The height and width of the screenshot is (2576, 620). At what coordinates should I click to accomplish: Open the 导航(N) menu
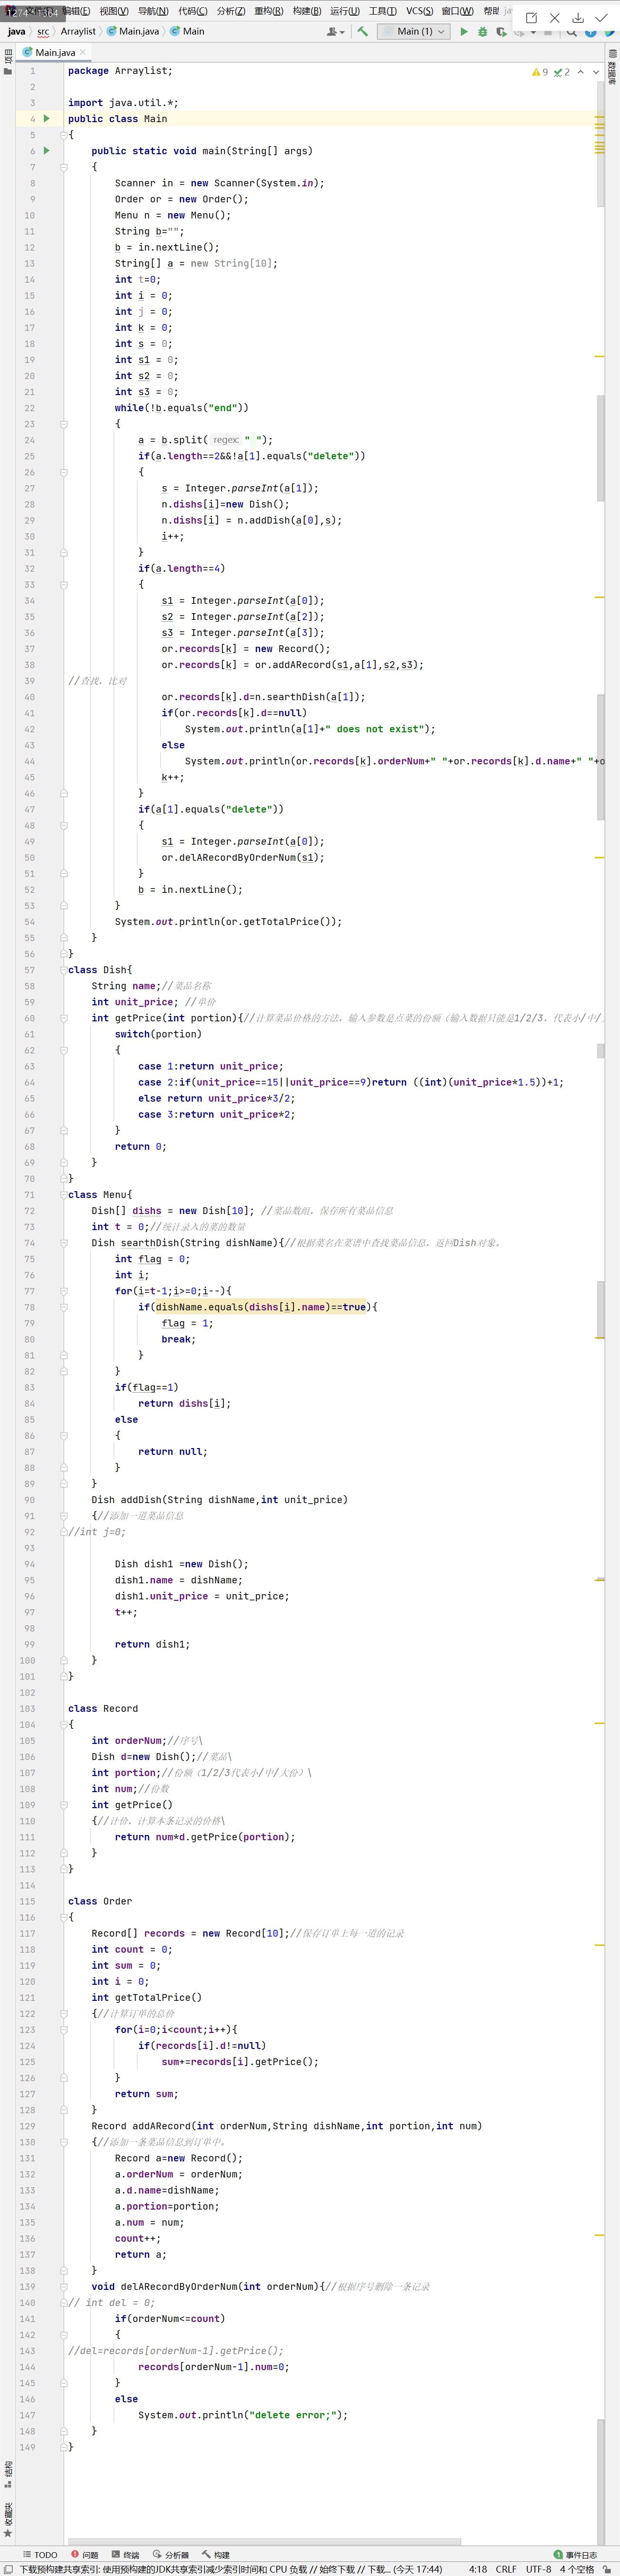click(x=153, y=11)
